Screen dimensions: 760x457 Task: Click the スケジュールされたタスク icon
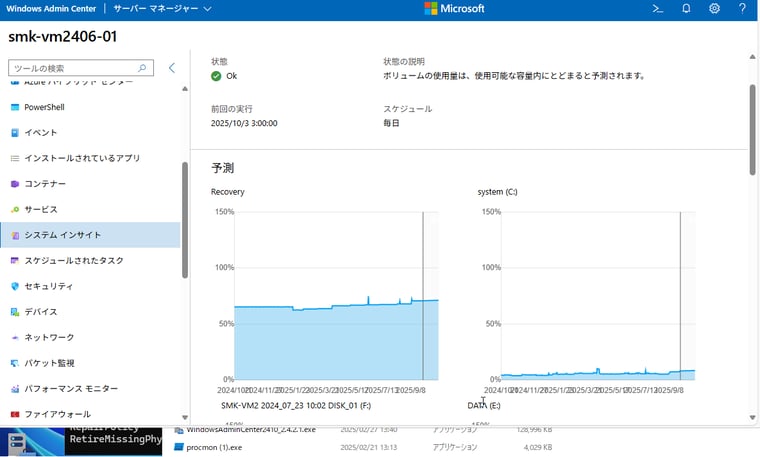coord(15,261)
